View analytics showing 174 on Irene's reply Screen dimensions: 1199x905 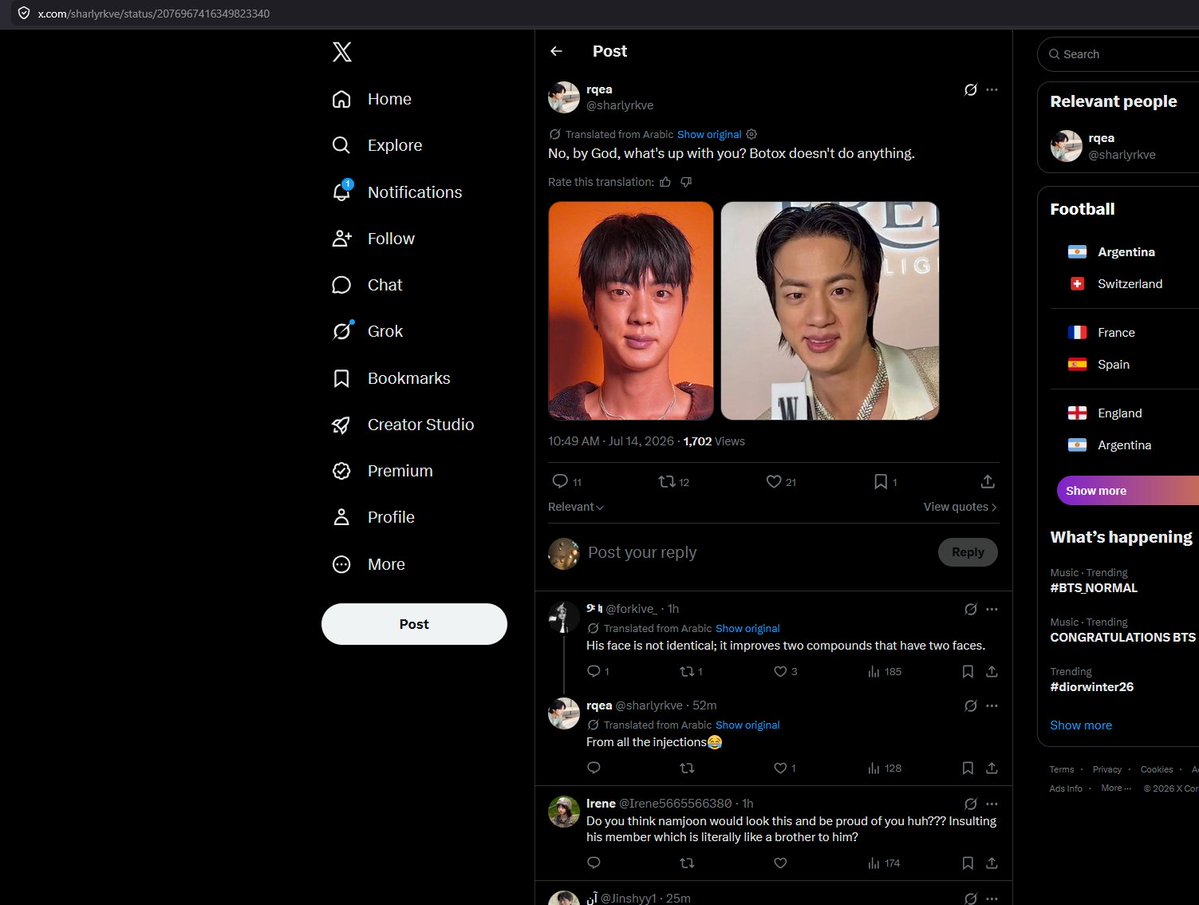(884, 863)
